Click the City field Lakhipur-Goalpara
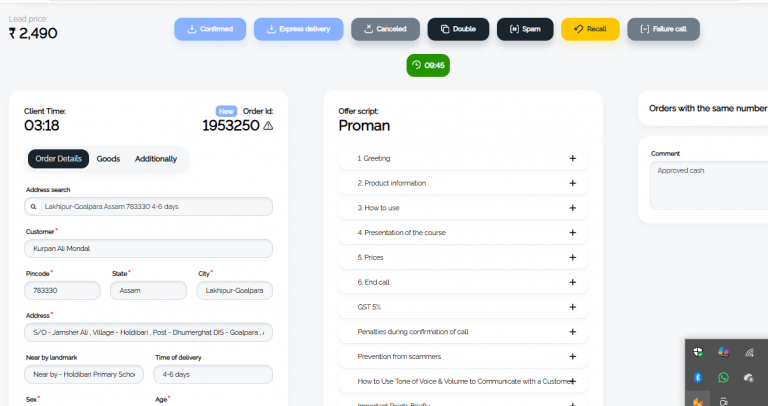Viewport: 768px width, 406px height. click(x=235, y=290)
